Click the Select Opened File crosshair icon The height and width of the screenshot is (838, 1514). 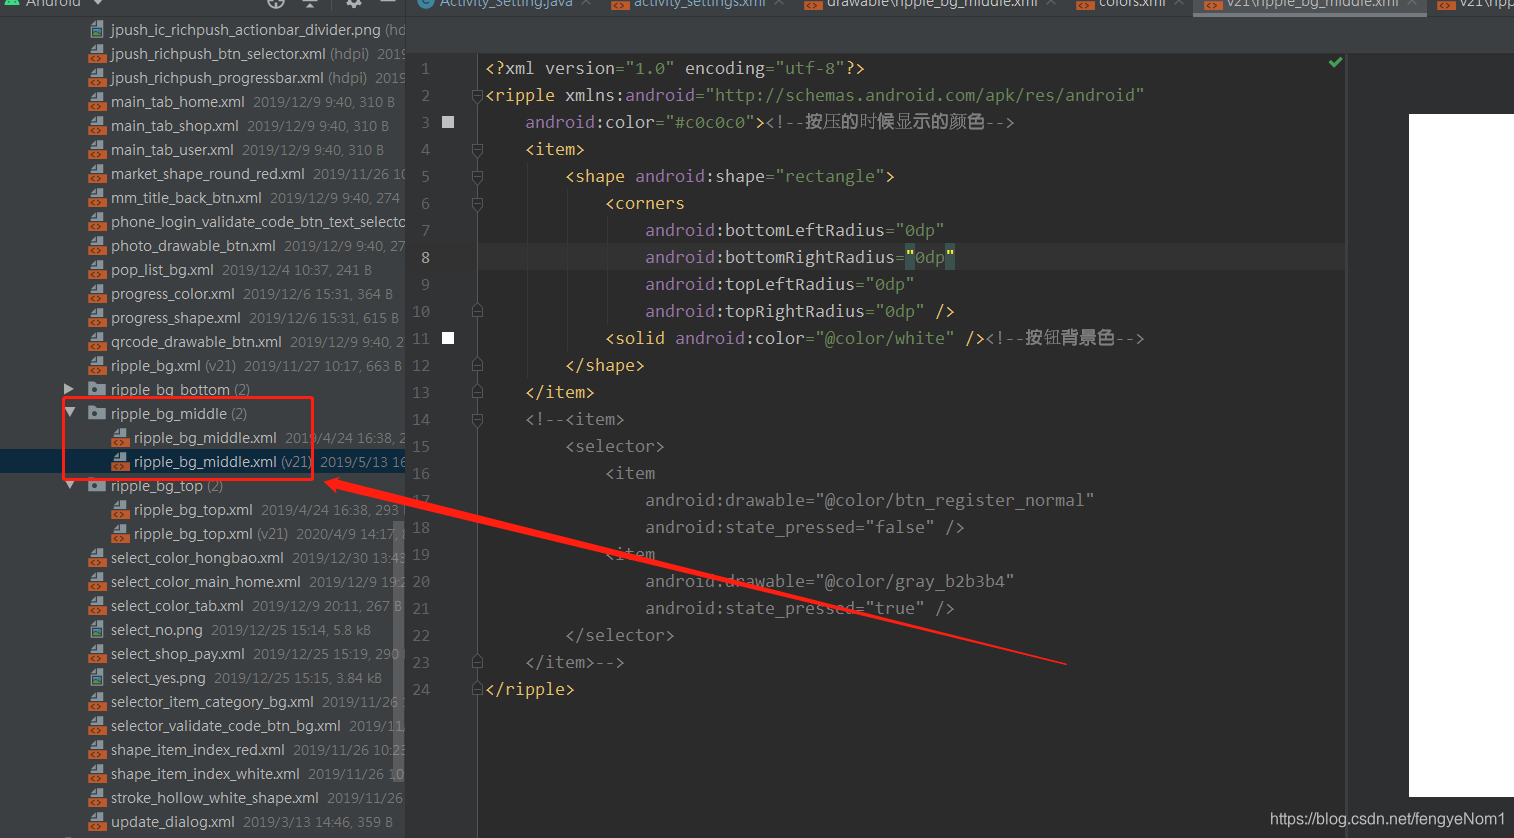click(276, 5)
